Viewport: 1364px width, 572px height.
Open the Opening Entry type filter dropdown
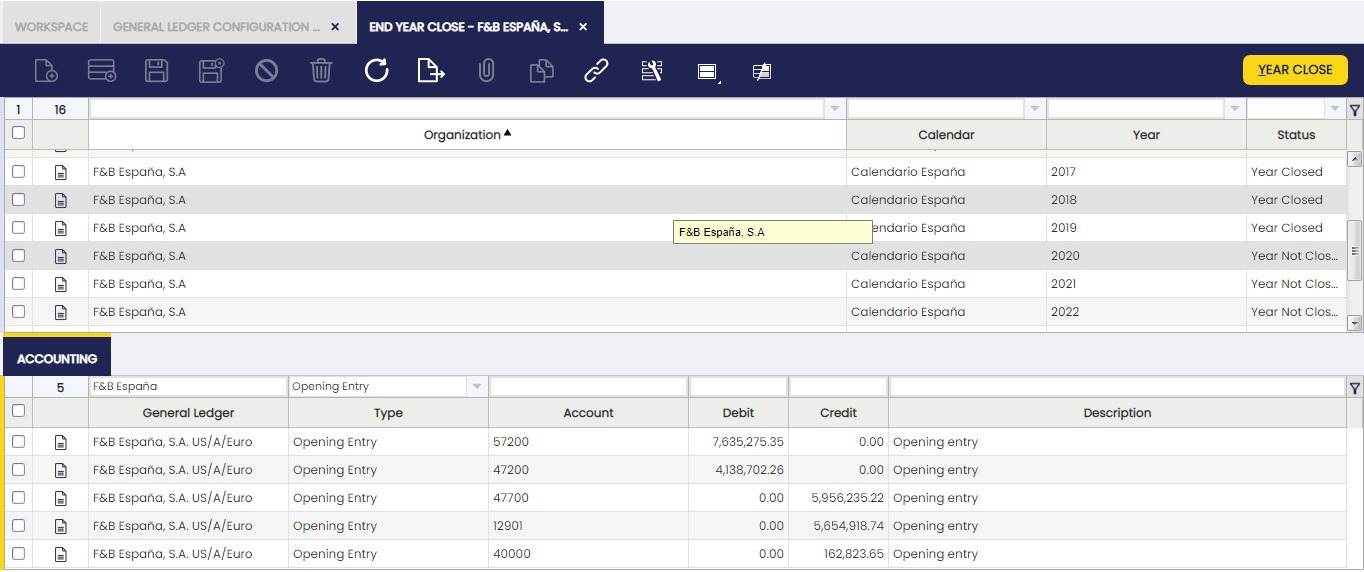(x=477, y=387)
